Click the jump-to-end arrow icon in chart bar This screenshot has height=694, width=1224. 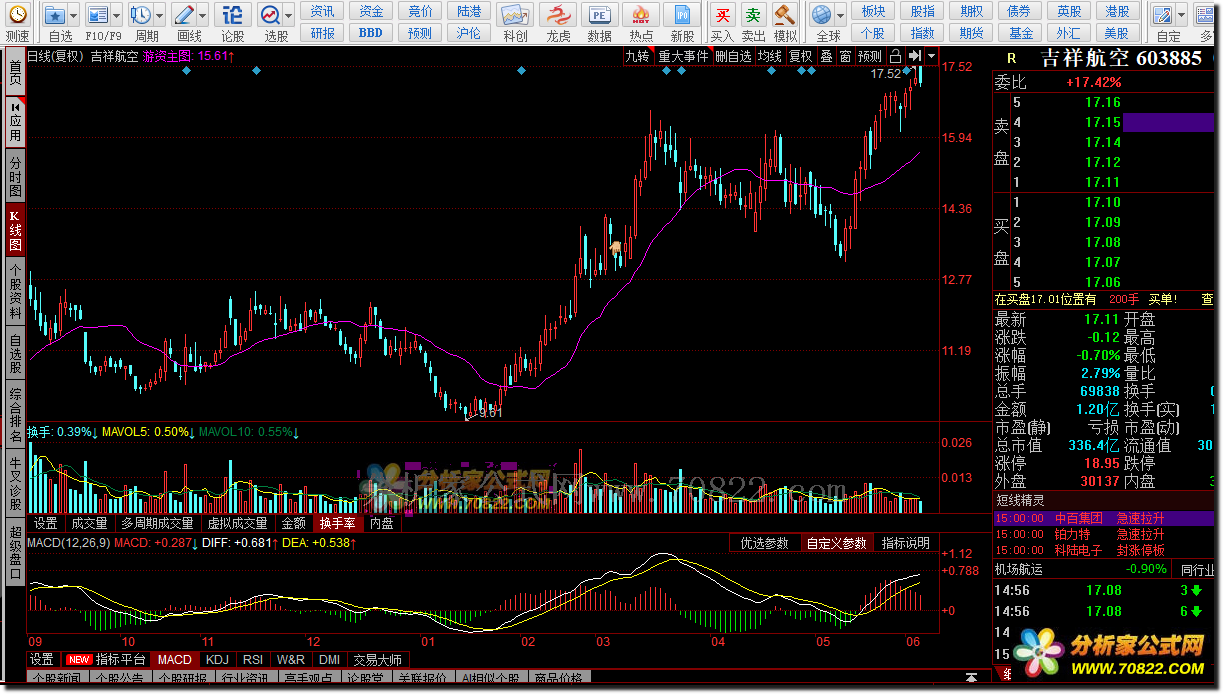coord(914,56)
